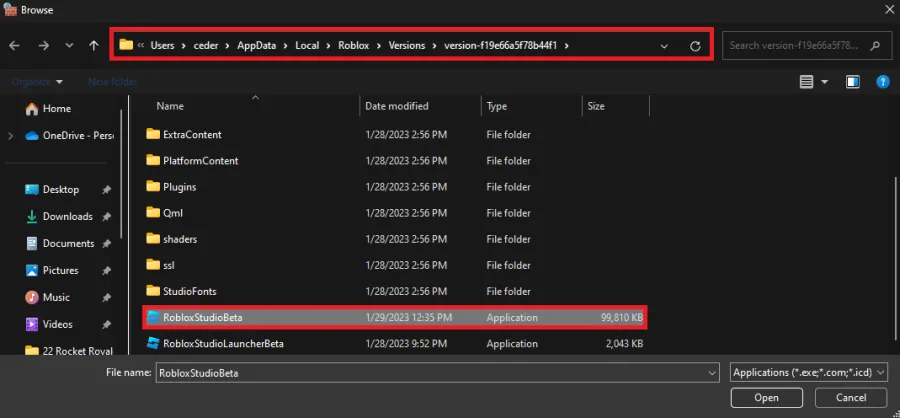Screen dimensions: 900x418
Task: Open the Organize menu
Action: 37,82
